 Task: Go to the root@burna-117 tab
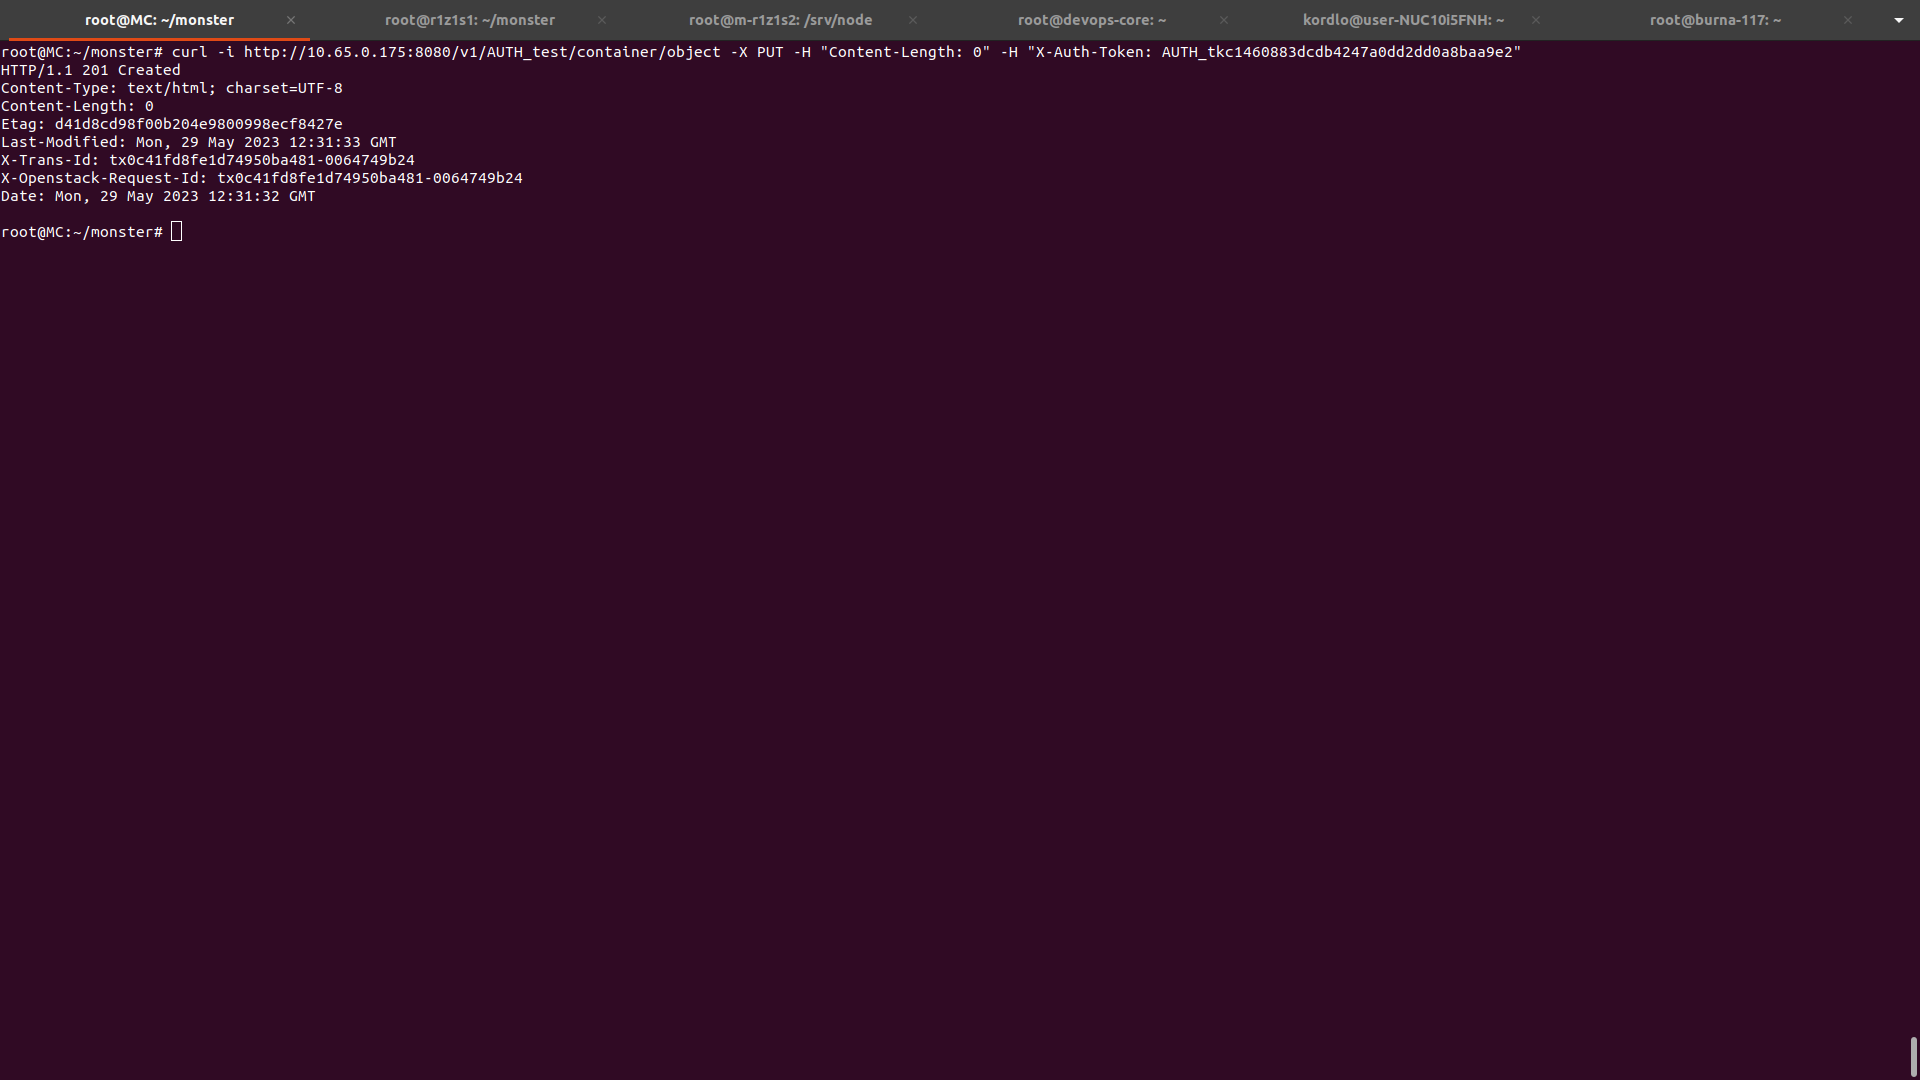coord(1714,20)
